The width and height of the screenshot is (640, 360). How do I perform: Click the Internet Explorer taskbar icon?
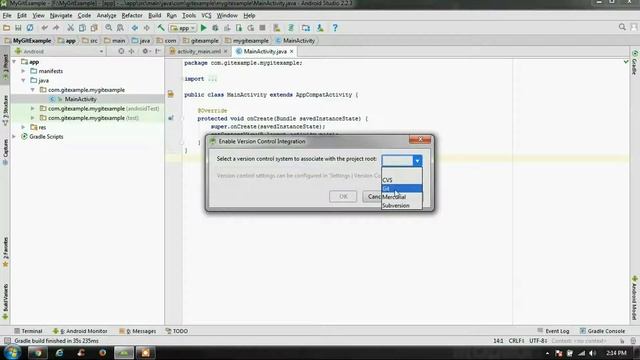point(60,353)
